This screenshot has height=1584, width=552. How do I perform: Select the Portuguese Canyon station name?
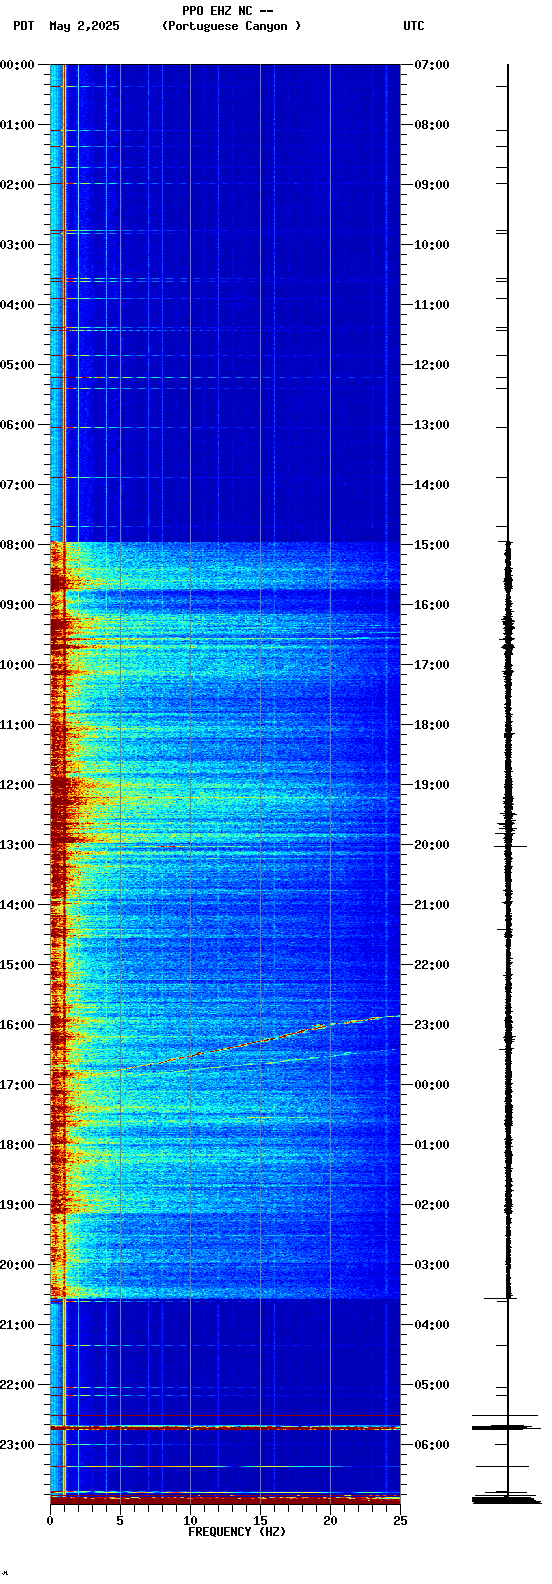click(x=231, y=26)
